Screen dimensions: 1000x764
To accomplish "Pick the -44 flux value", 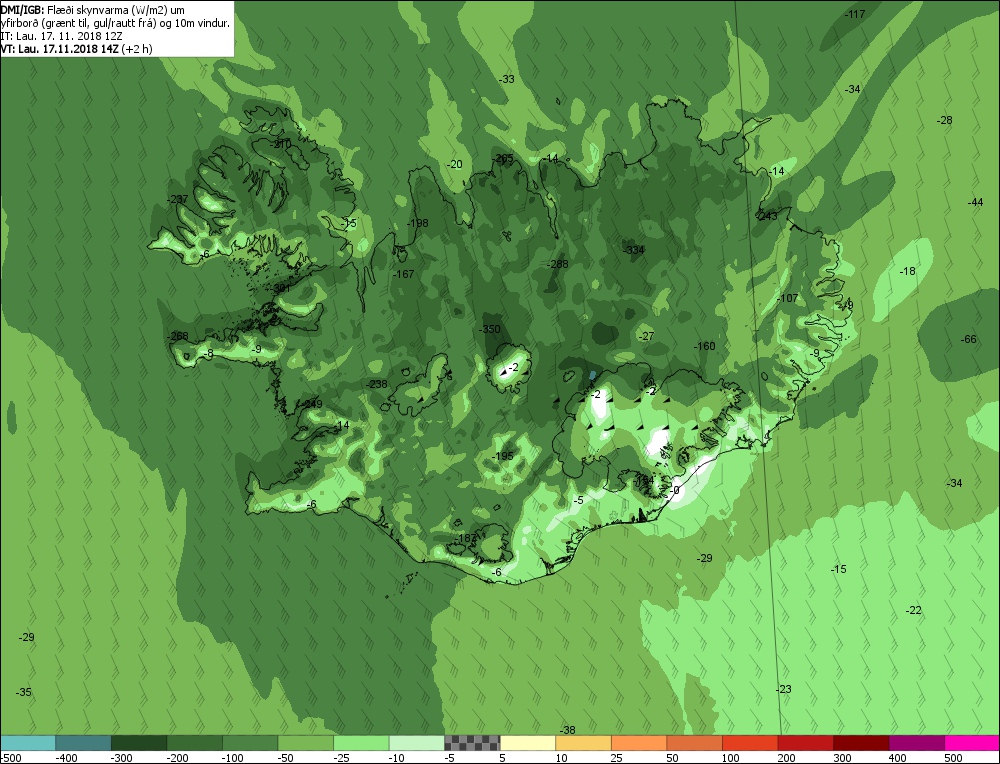I will click(x=975, y=202).
